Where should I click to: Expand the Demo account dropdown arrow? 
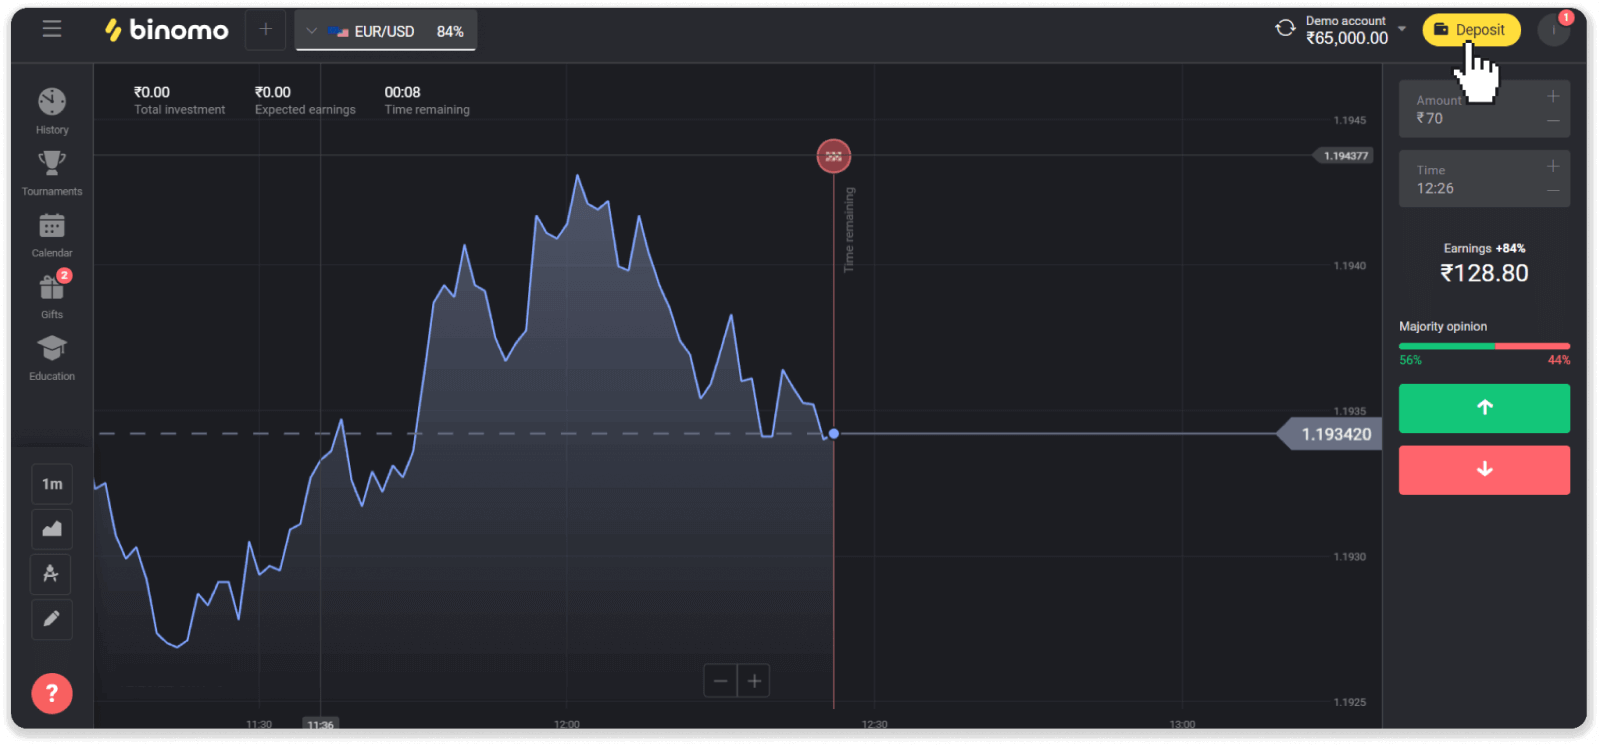1402,29
